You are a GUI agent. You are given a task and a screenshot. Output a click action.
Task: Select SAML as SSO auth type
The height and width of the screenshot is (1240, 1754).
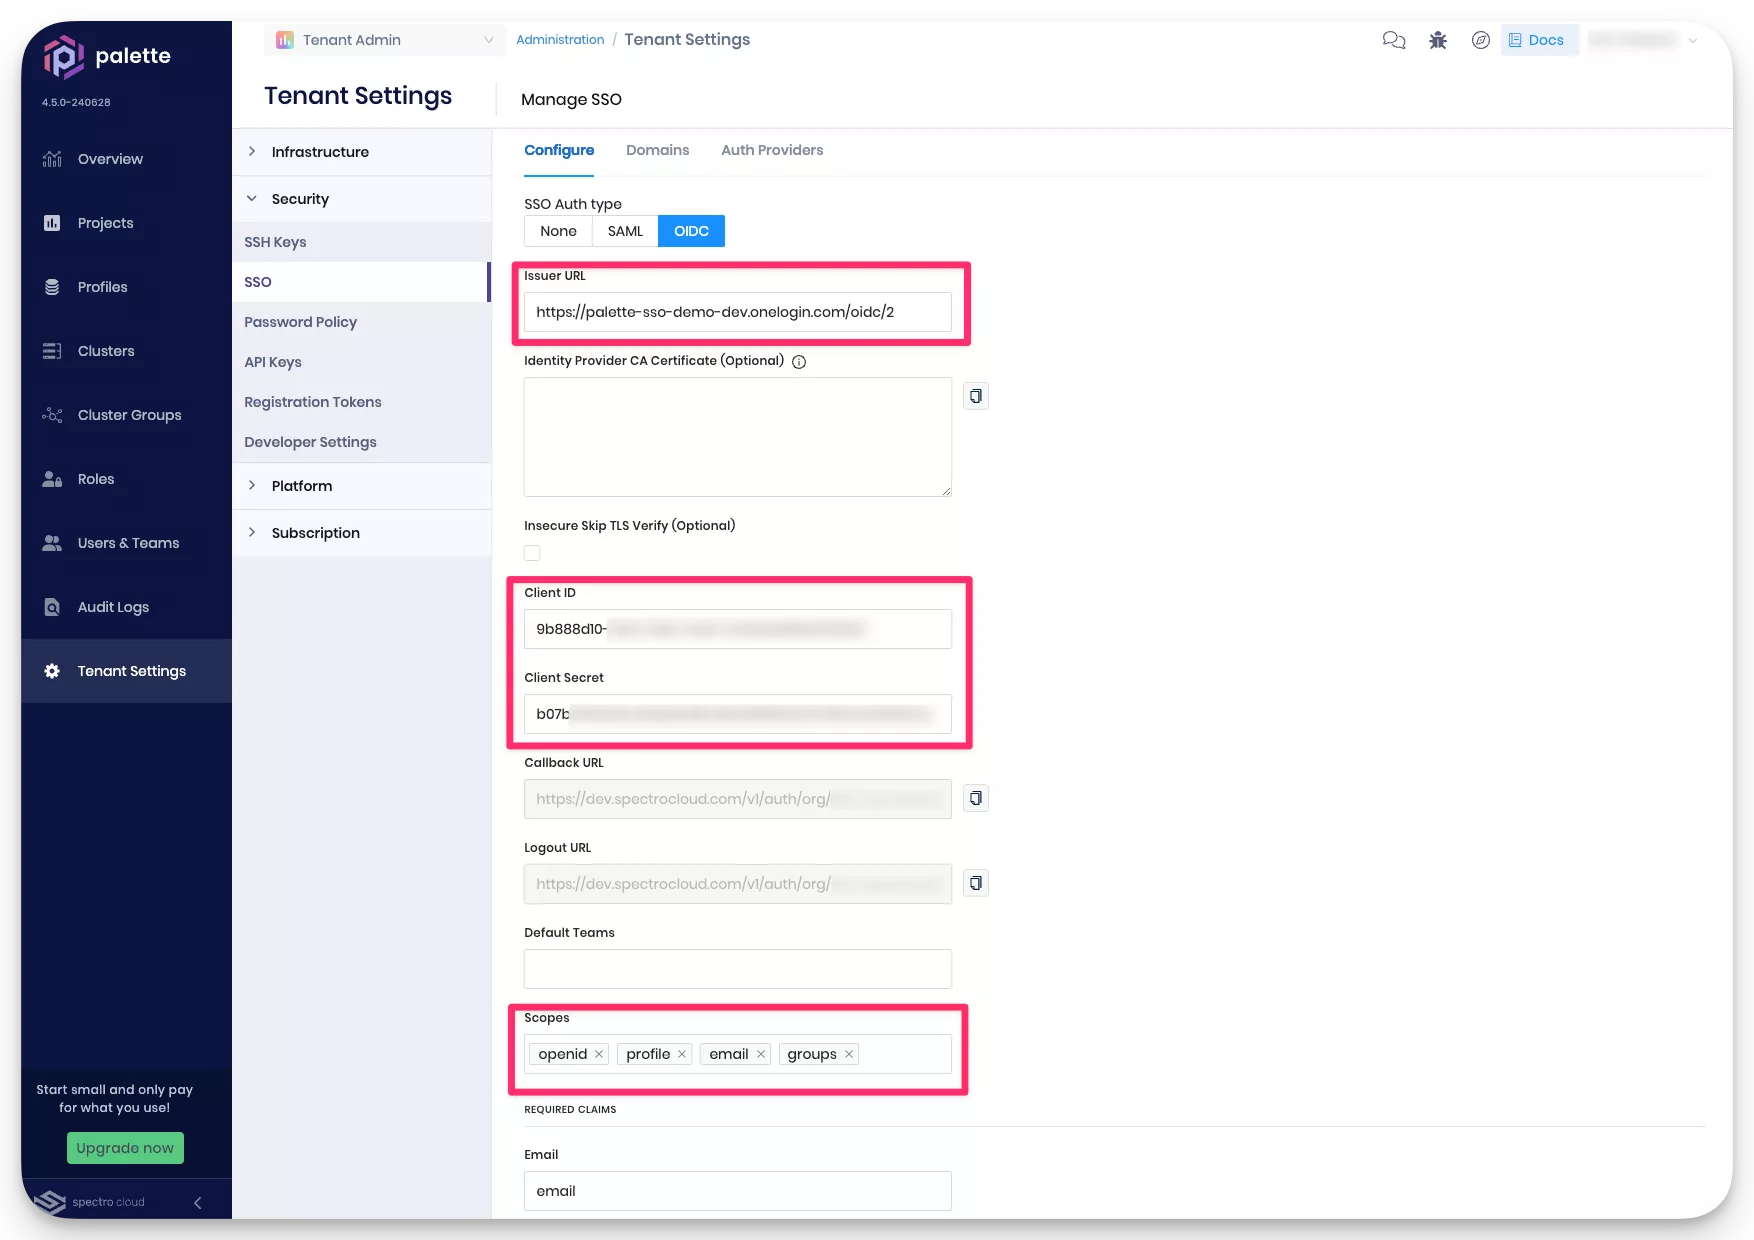625,231
